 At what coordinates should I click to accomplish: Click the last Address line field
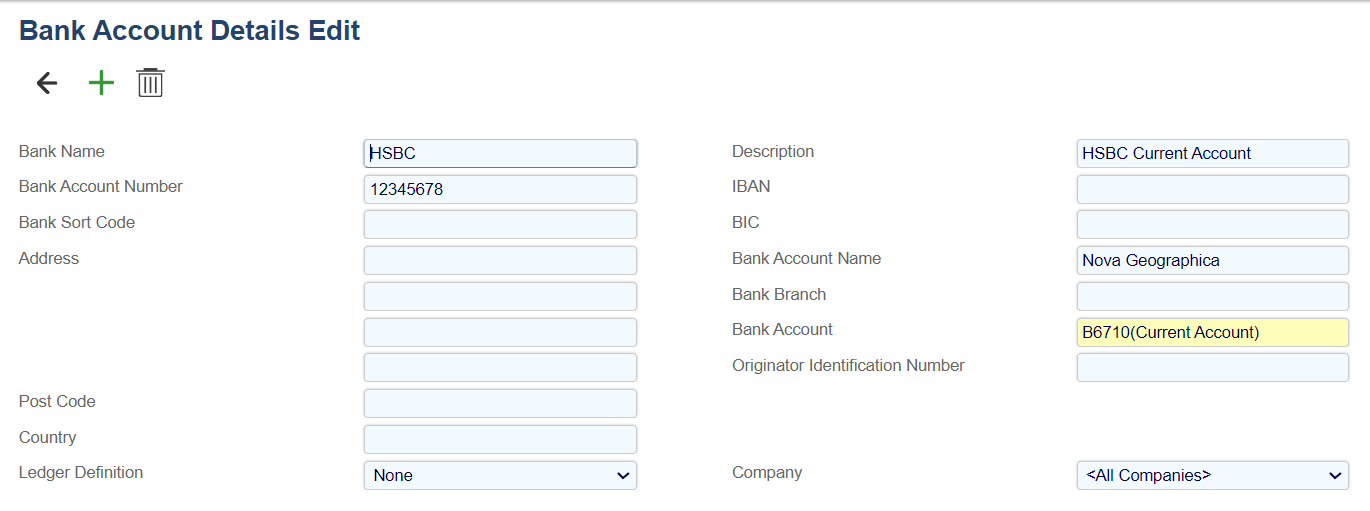coord(500,367)
